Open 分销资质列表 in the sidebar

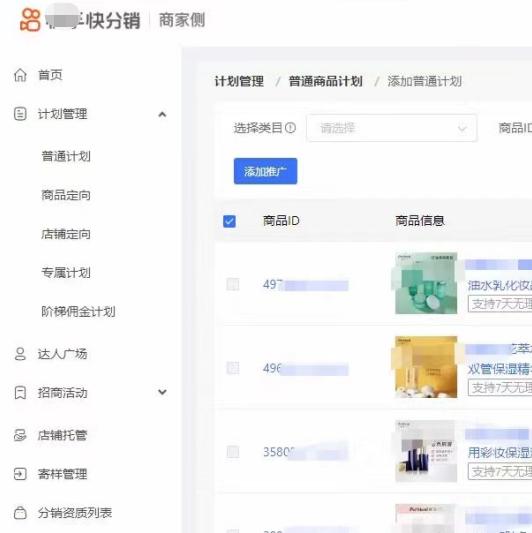coord(75,513)
